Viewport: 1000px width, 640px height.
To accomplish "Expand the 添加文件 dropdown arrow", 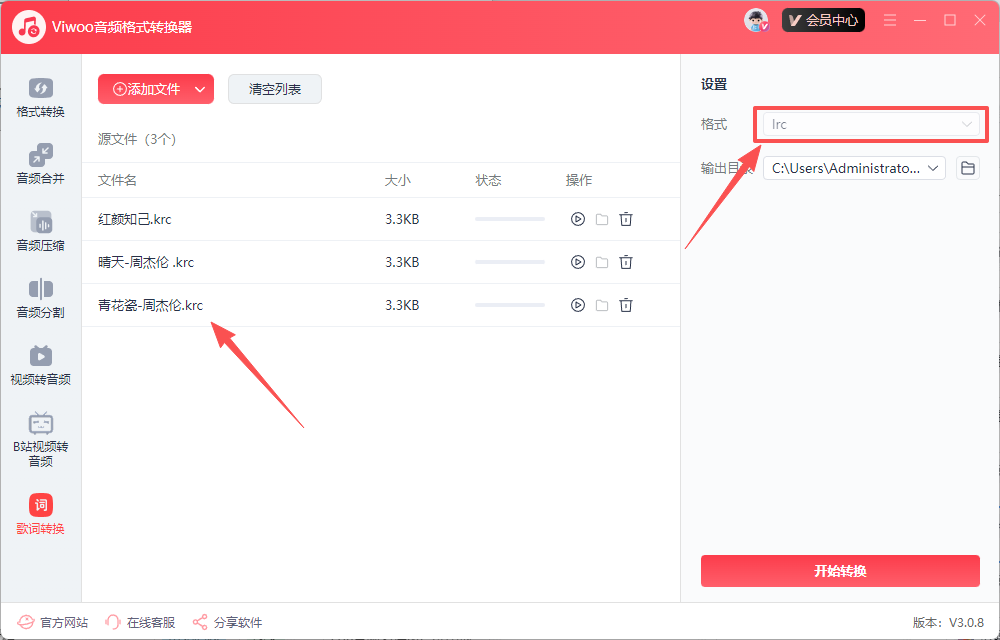I will click(x=200, y=89).
